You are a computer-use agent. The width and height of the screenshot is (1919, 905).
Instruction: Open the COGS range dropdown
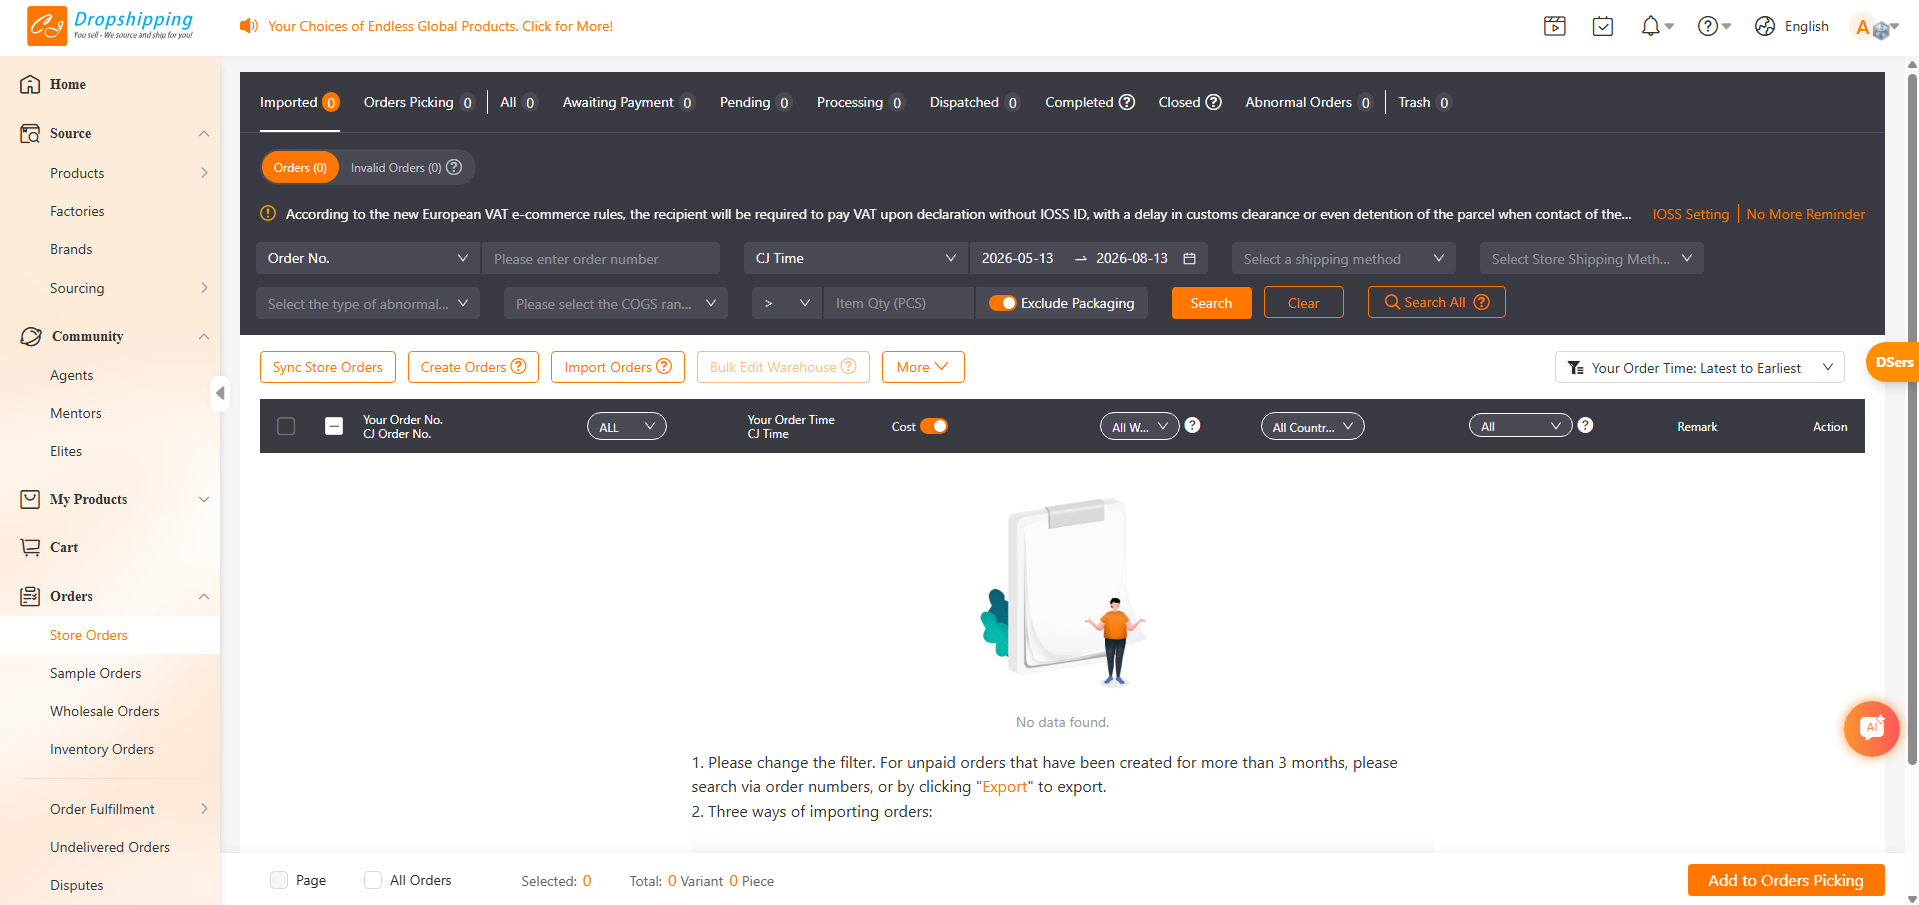point(615,303)
